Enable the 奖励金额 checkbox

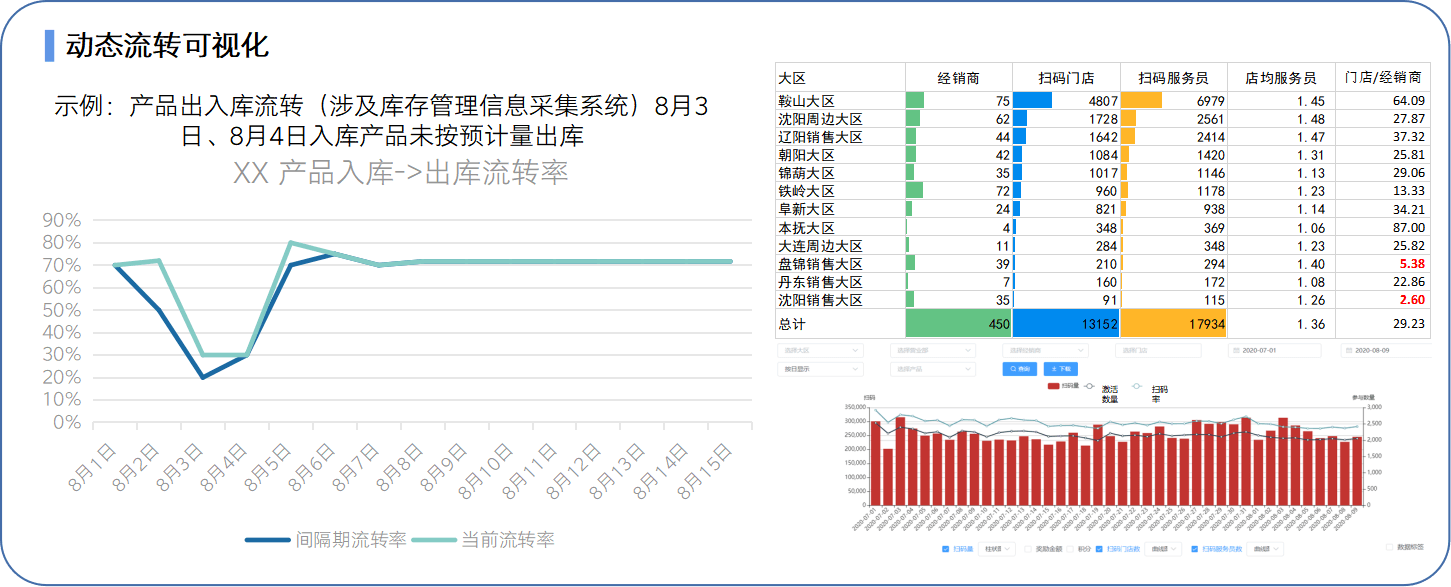(x=1029, y=549)
